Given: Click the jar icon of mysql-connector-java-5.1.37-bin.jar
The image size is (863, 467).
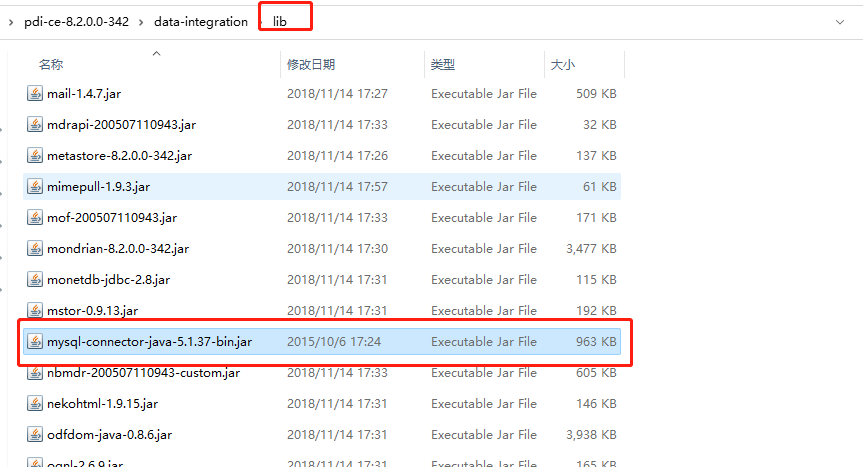Looking at the screenshot, I should point(35,342).
